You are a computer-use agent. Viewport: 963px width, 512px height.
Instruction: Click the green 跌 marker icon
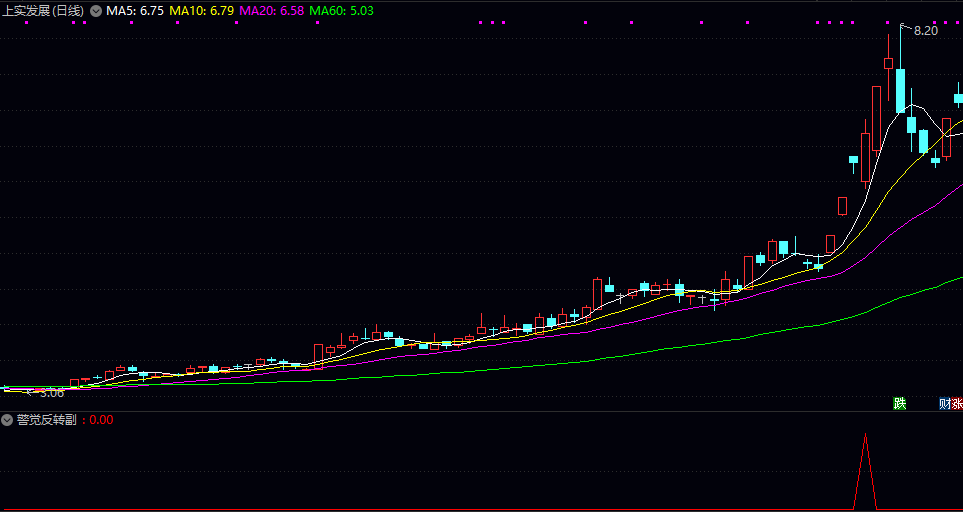899,404
